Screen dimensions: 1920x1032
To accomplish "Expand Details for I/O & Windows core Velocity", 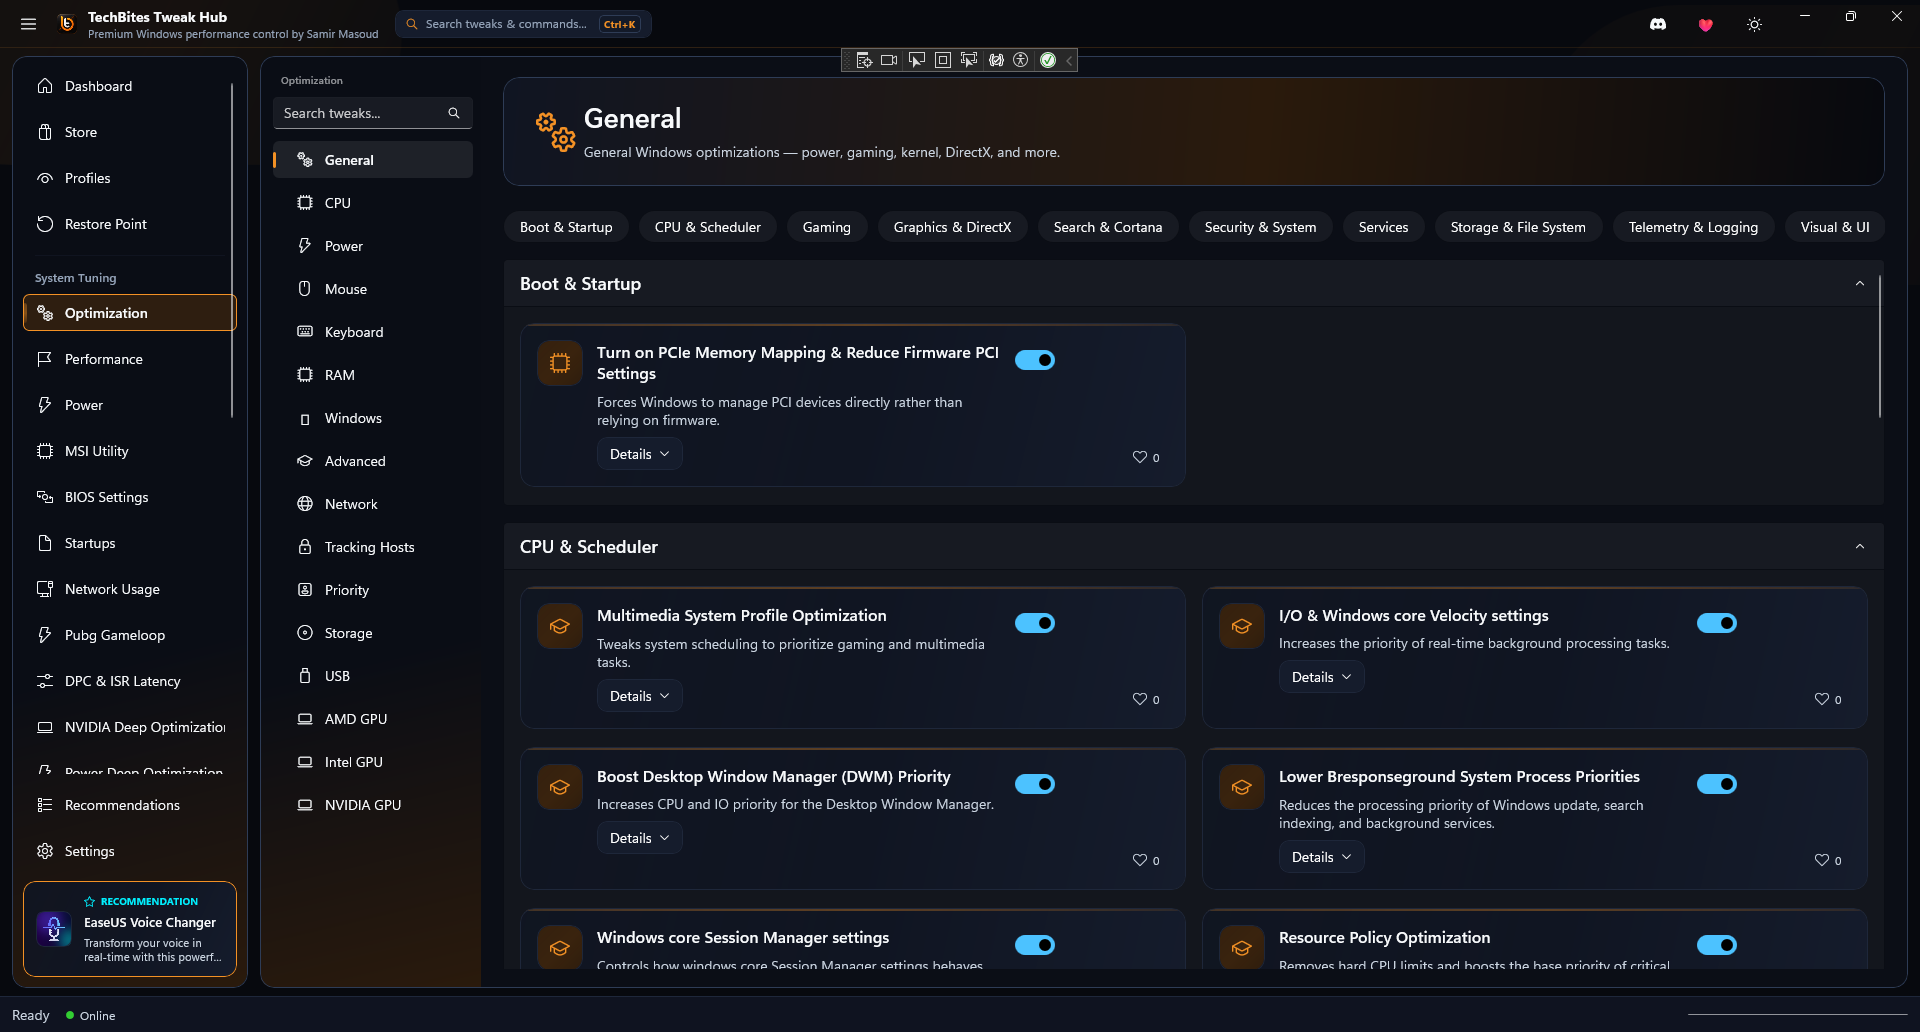I will pyautogui.click(x=1322, y=677).
